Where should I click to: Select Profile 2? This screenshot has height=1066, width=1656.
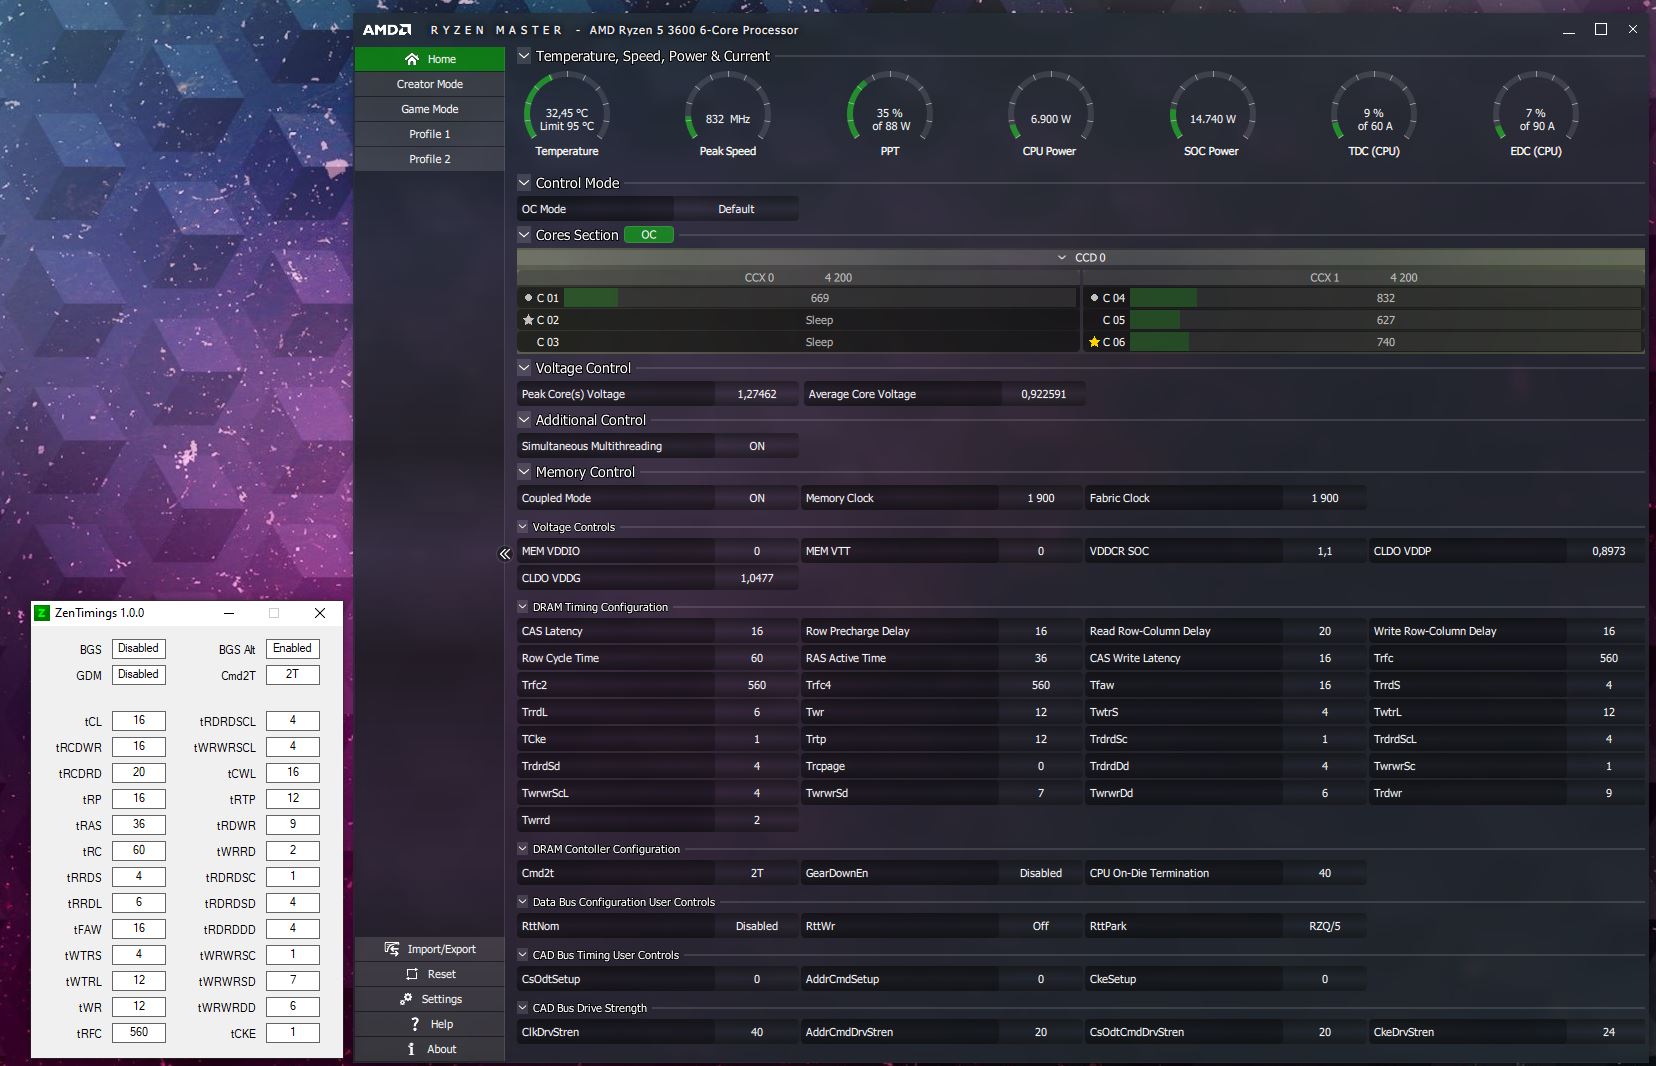[430, 159]
